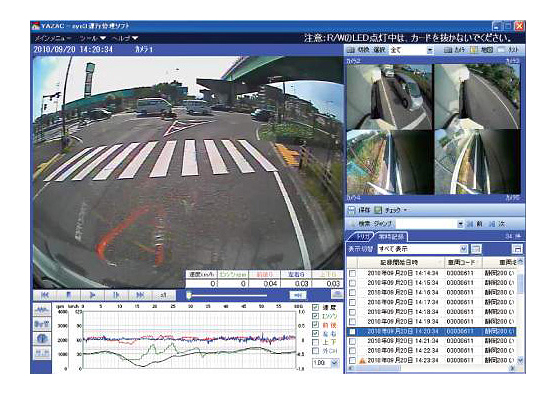Image resolution: width=556 pixels, height=394 pixels.
Task: Skip to the first frame with rewind button
Action: click(x=45, y=295)
